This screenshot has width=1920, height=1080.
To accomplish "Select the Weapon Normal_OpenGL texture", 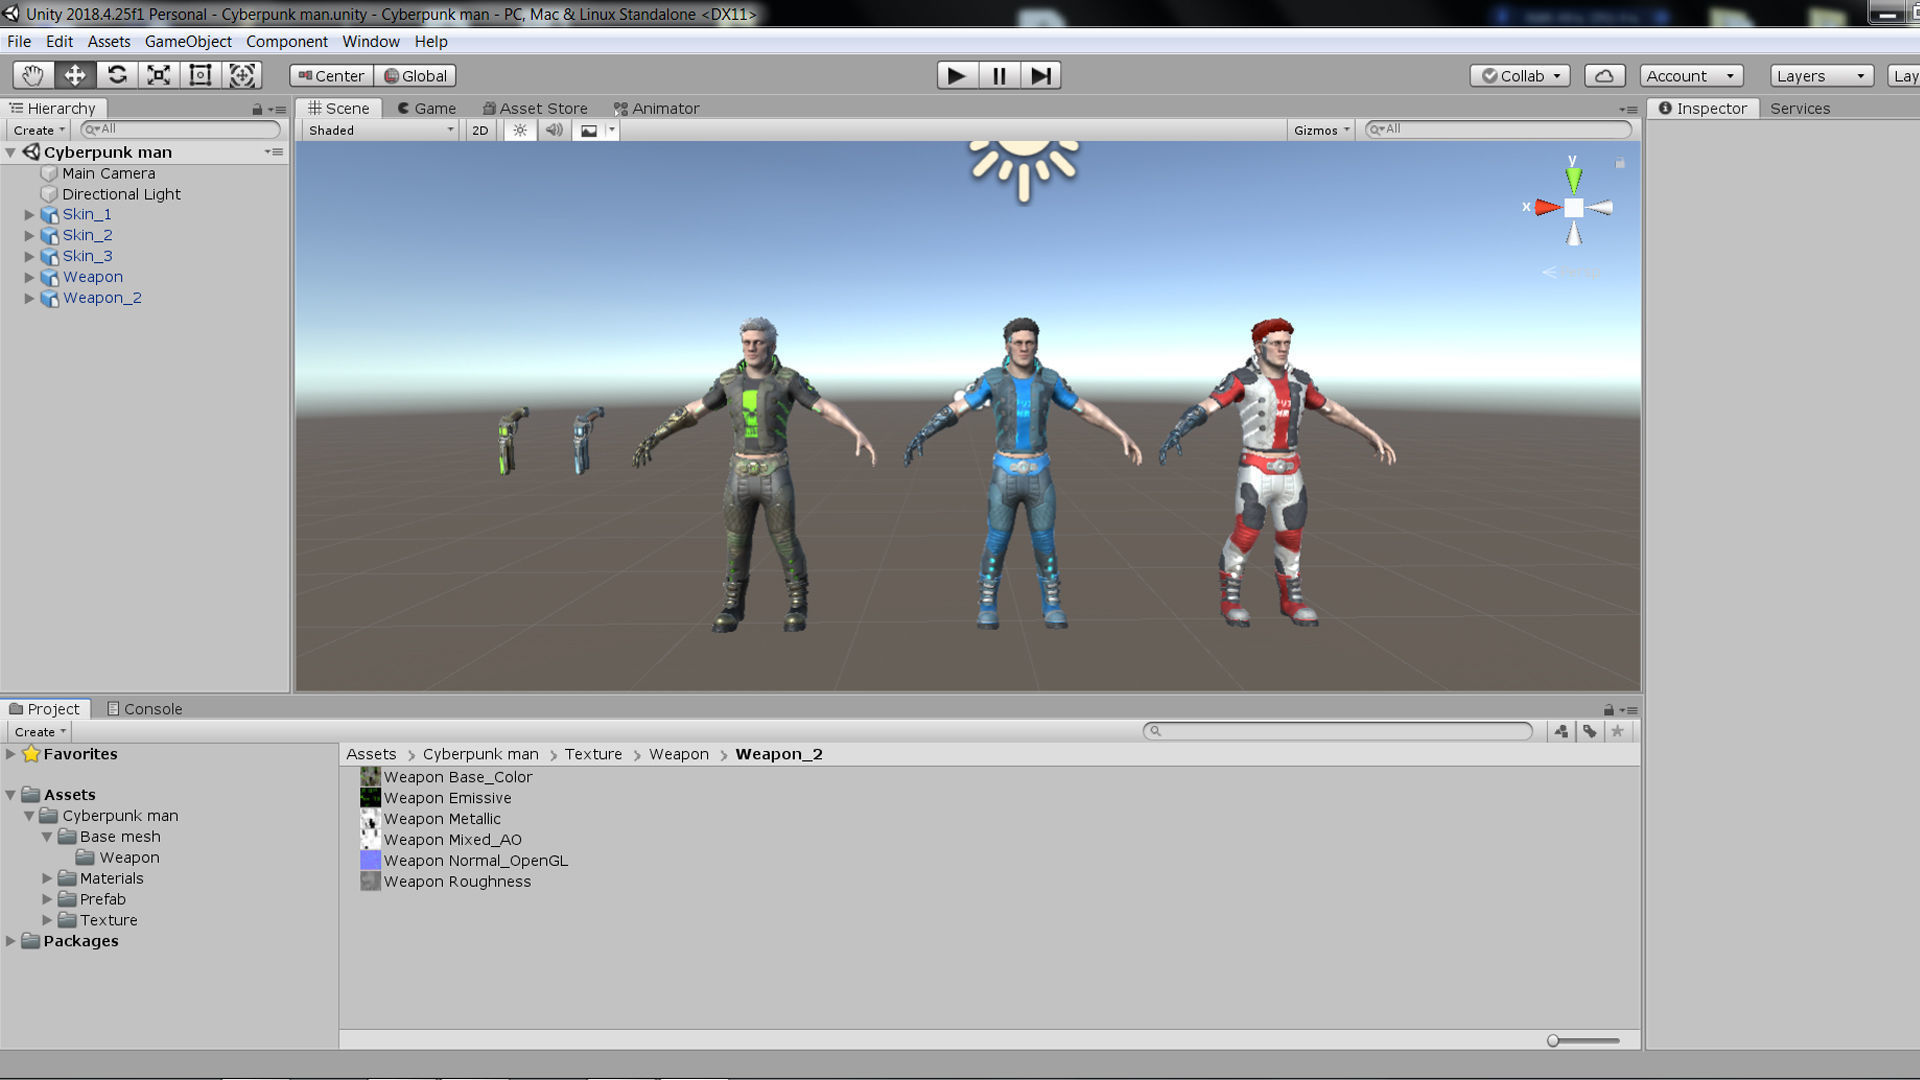I will pyautogui.click(x=475, y=861).
